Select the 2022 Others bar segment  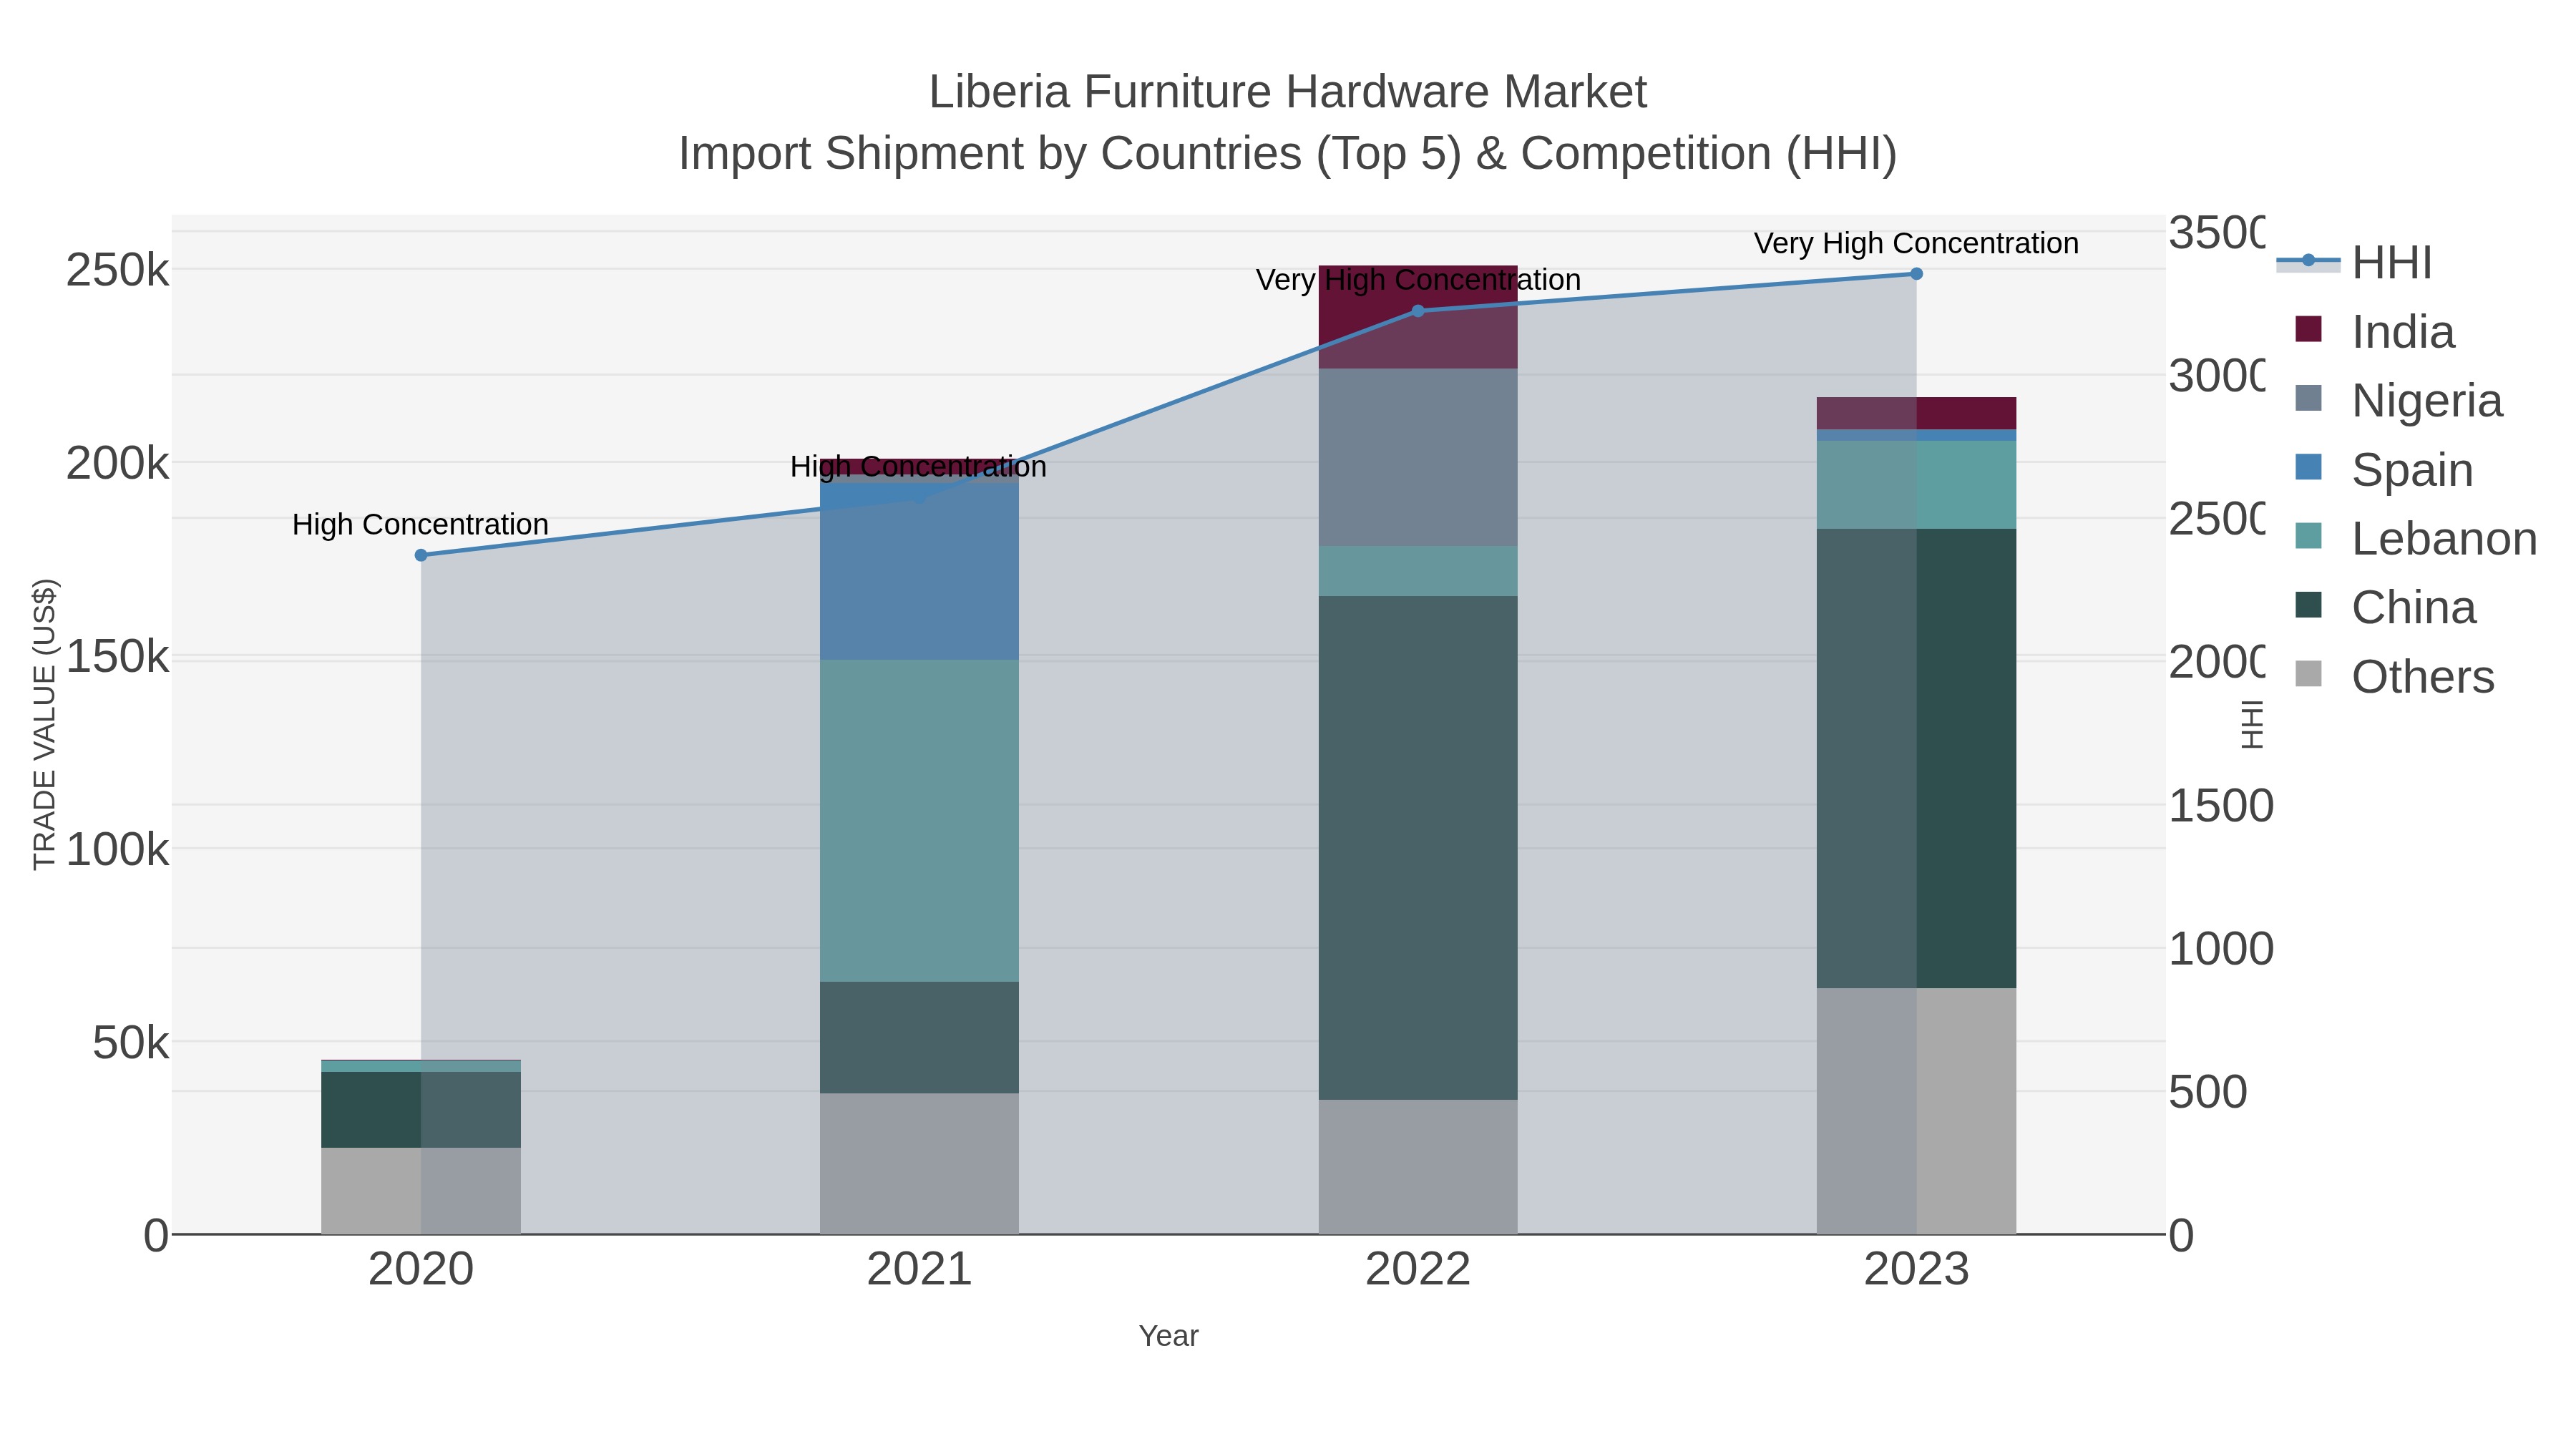(x=1418, y=1167)
